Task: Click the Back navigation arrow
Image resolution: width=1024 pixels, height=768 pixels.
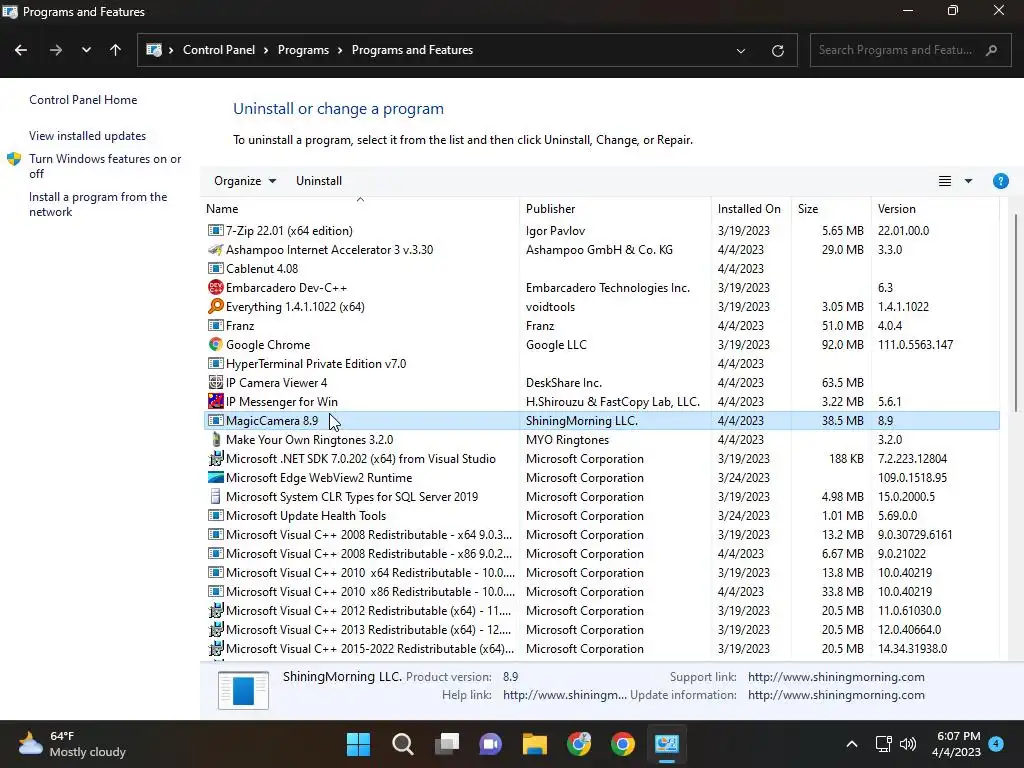Action: point(21,50)
